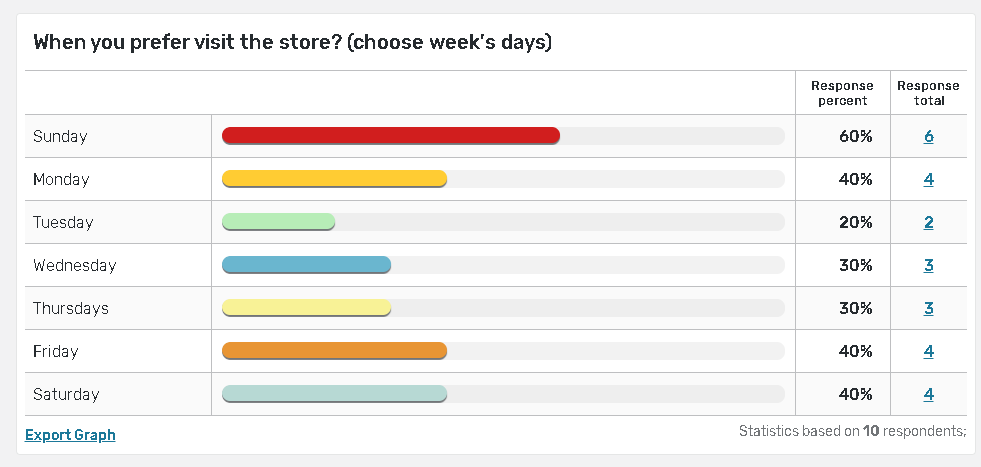Select the Sunday row label
The height and width of the screenshot is (467, 981).
click(x=60, y=136)
